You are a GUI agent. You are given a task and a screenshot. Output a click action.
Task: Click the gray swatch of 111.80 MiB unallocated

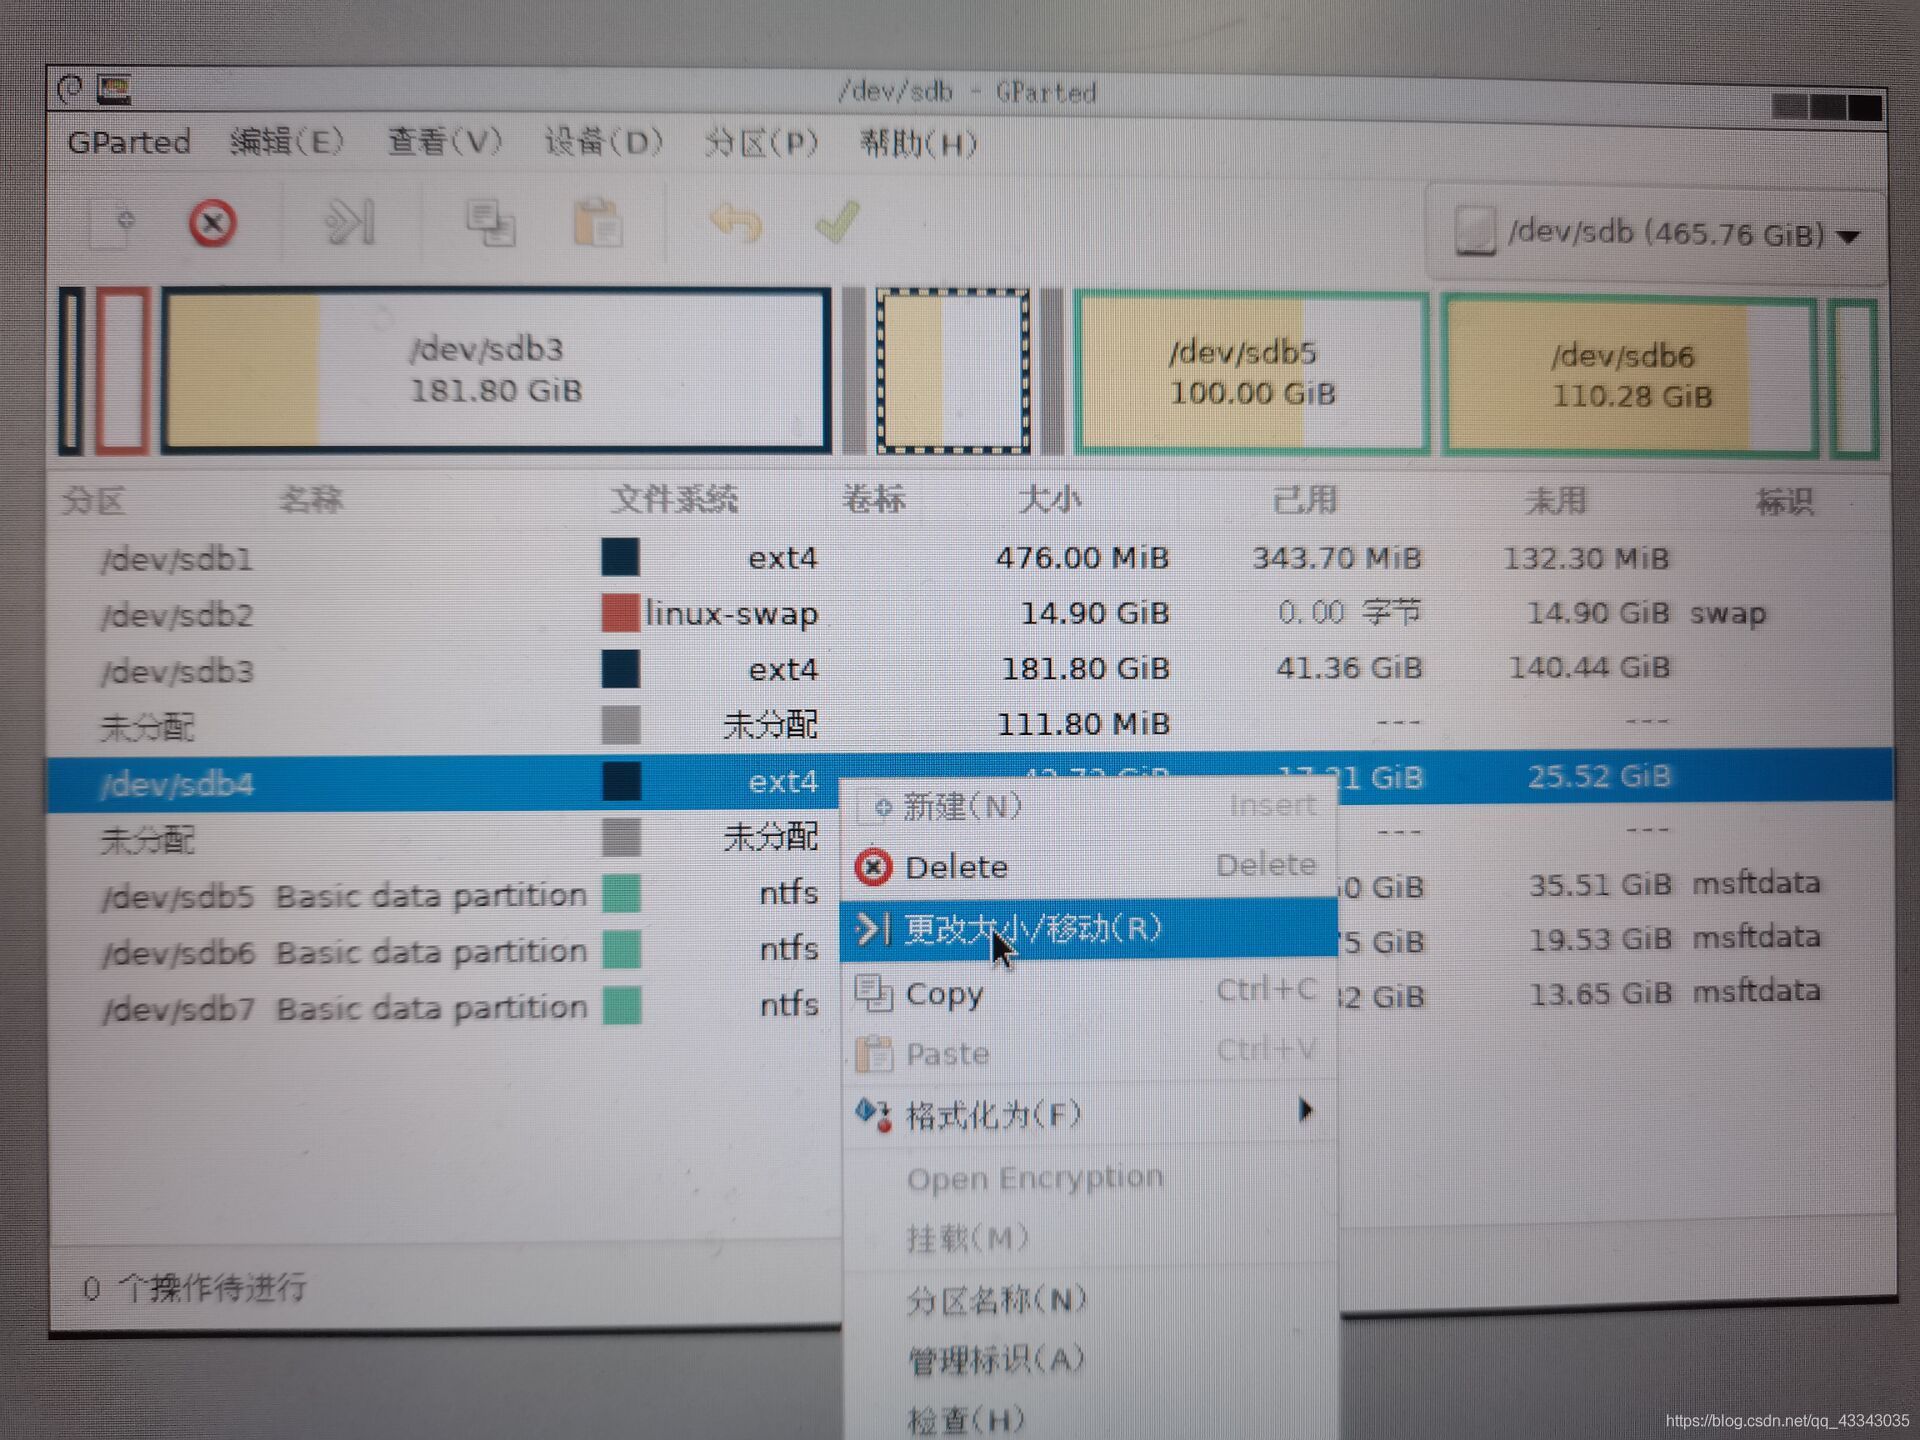click(620, 724)
